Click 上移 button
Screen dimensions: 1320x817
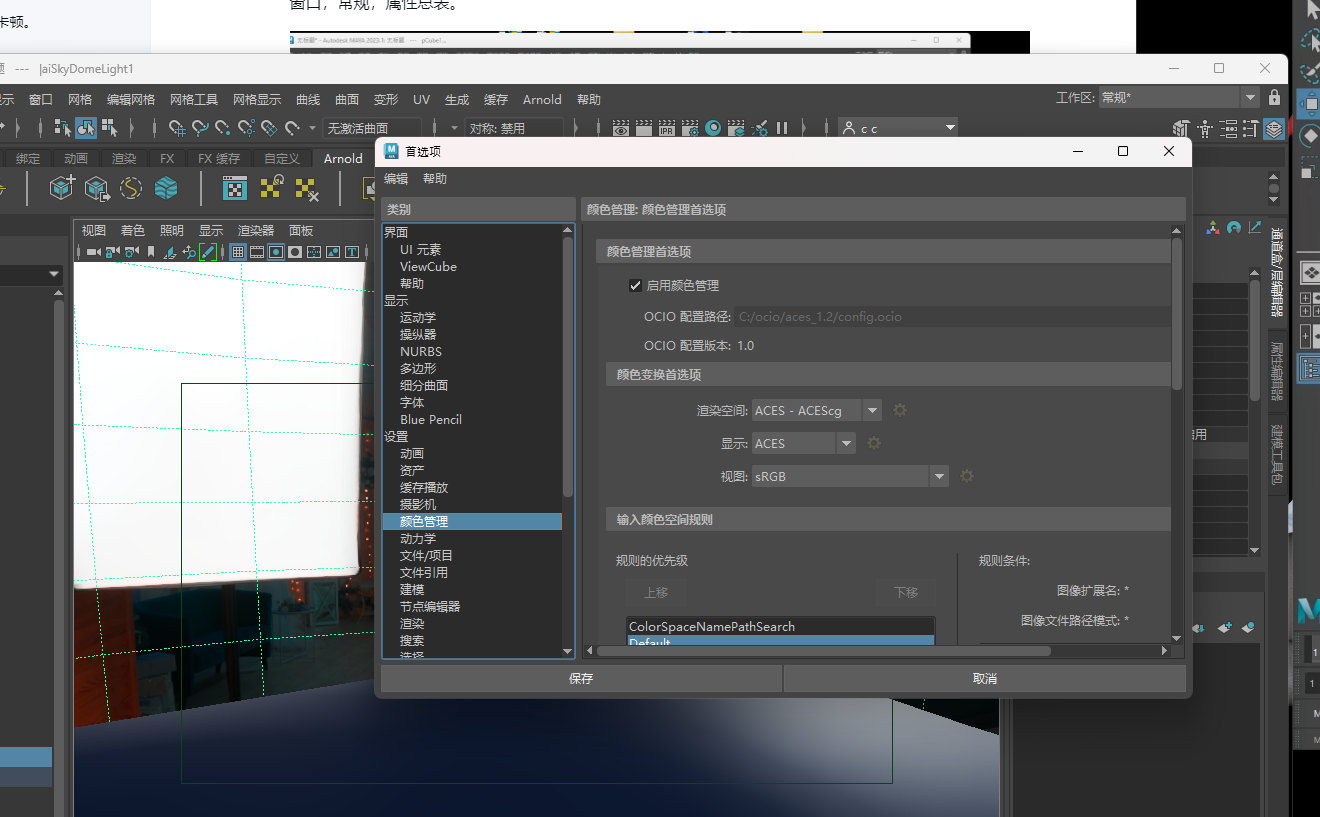coord(656,592)
